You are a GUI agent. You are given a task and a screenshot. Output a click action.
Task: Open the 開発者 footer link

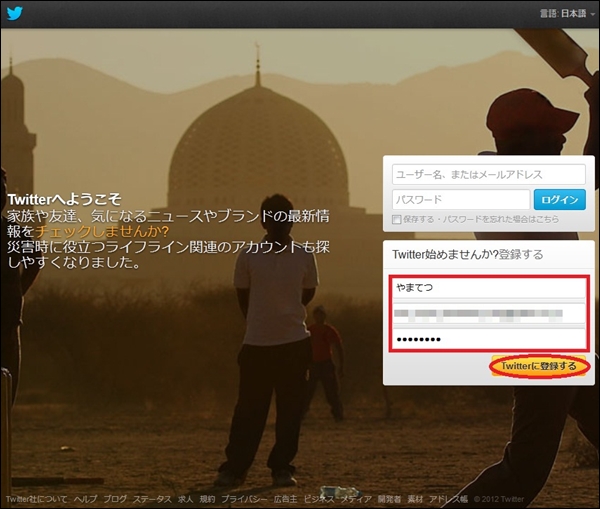tap(389, 499)
